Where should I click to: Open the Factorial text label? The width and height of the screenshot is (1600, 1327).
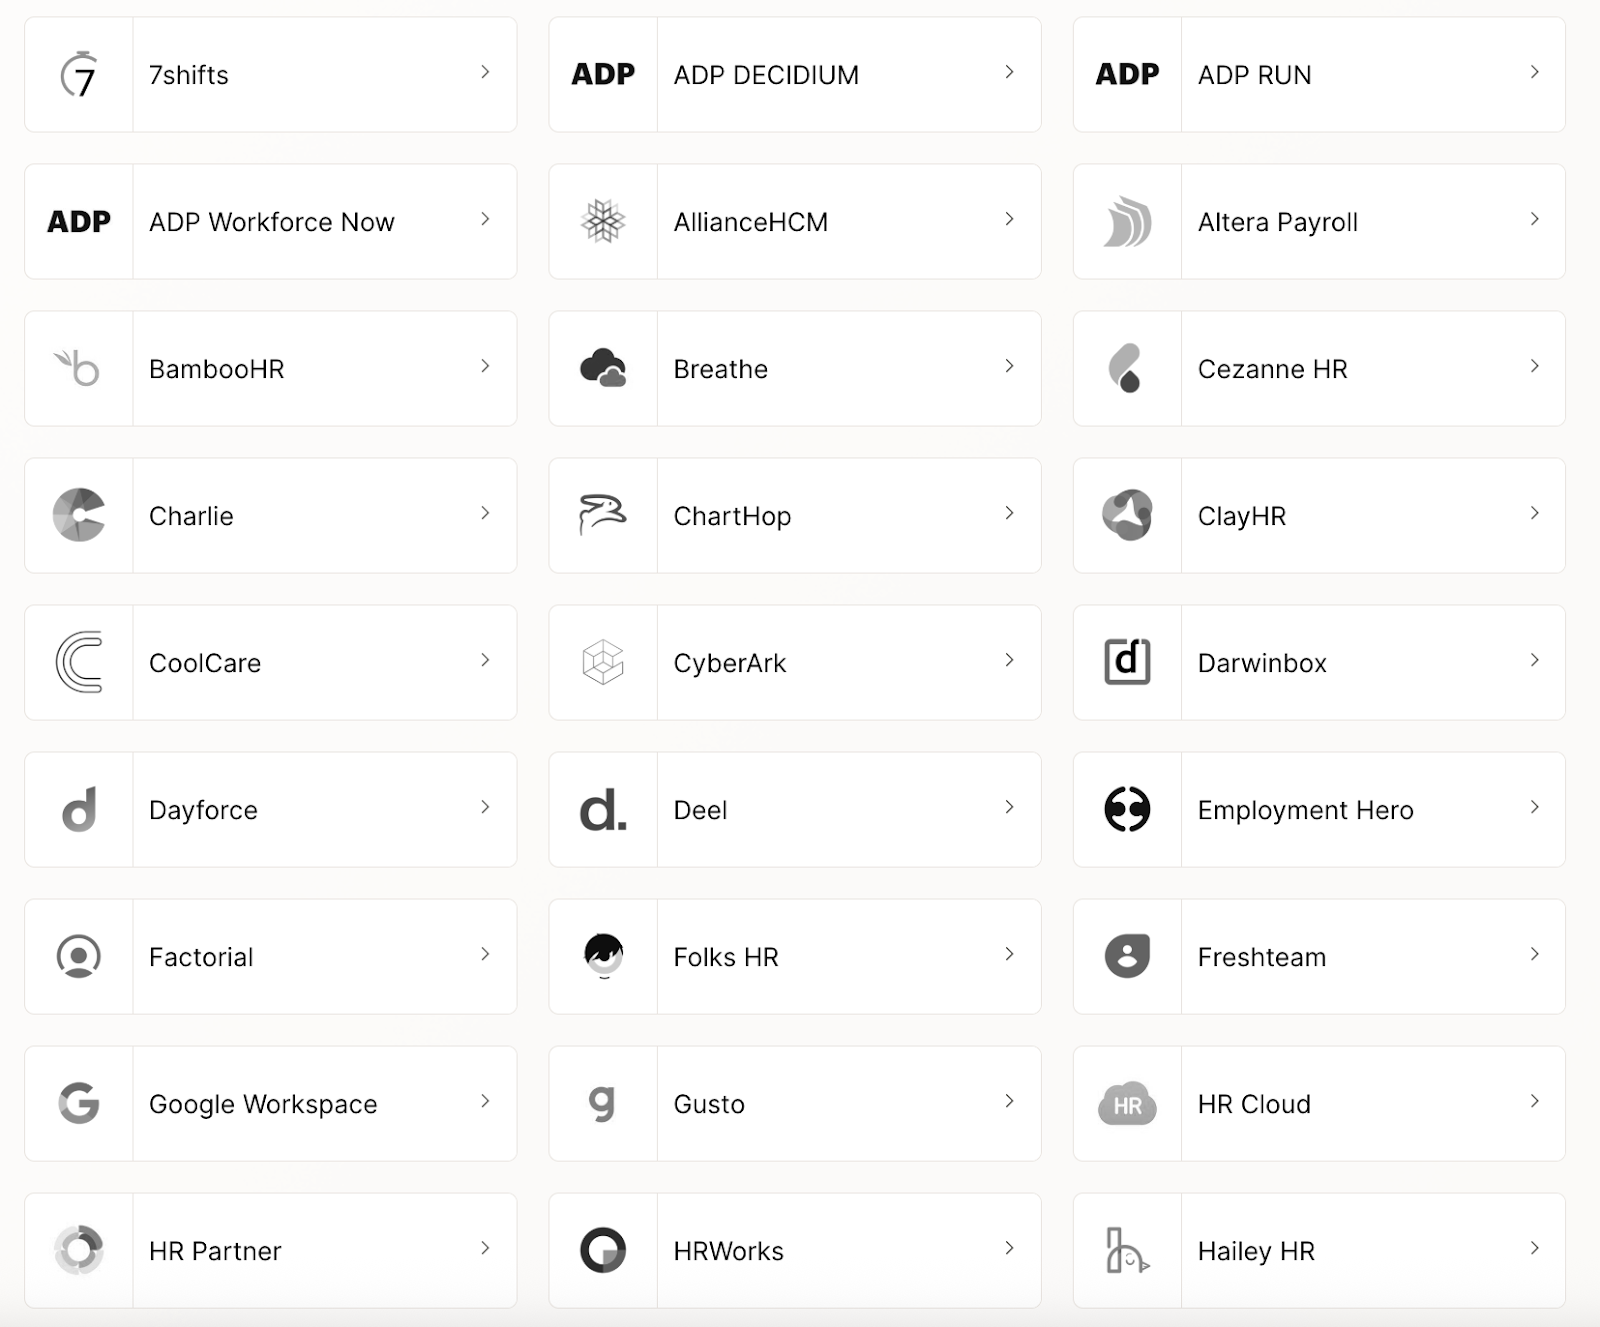(x=201, y=957)
